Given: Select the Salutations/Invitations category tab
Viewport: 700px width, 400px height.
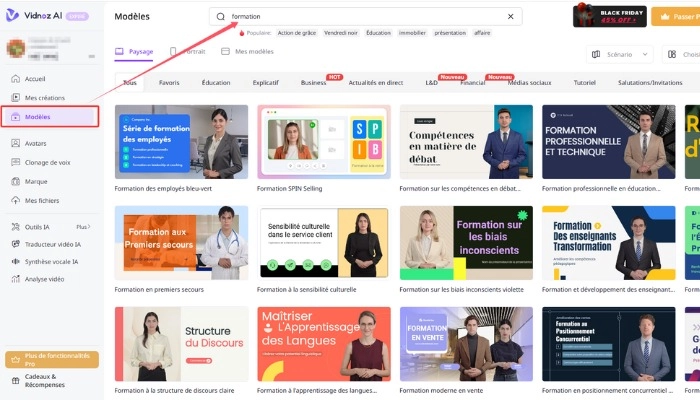Looking at the screenshot, I should tap(650, 83).
